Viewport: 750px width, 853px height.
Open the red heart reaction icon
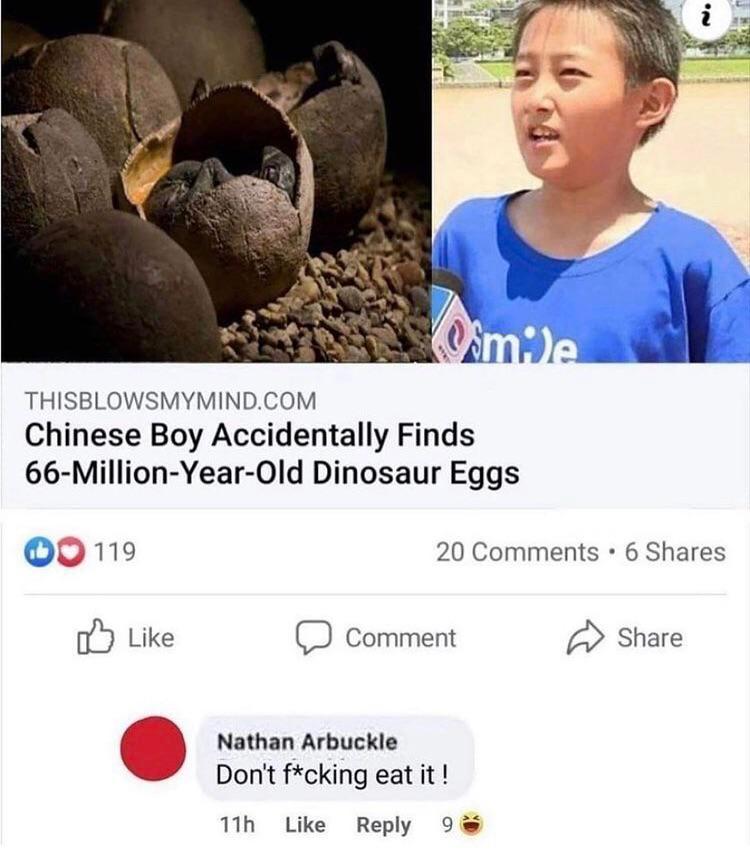tap(70, 552)
